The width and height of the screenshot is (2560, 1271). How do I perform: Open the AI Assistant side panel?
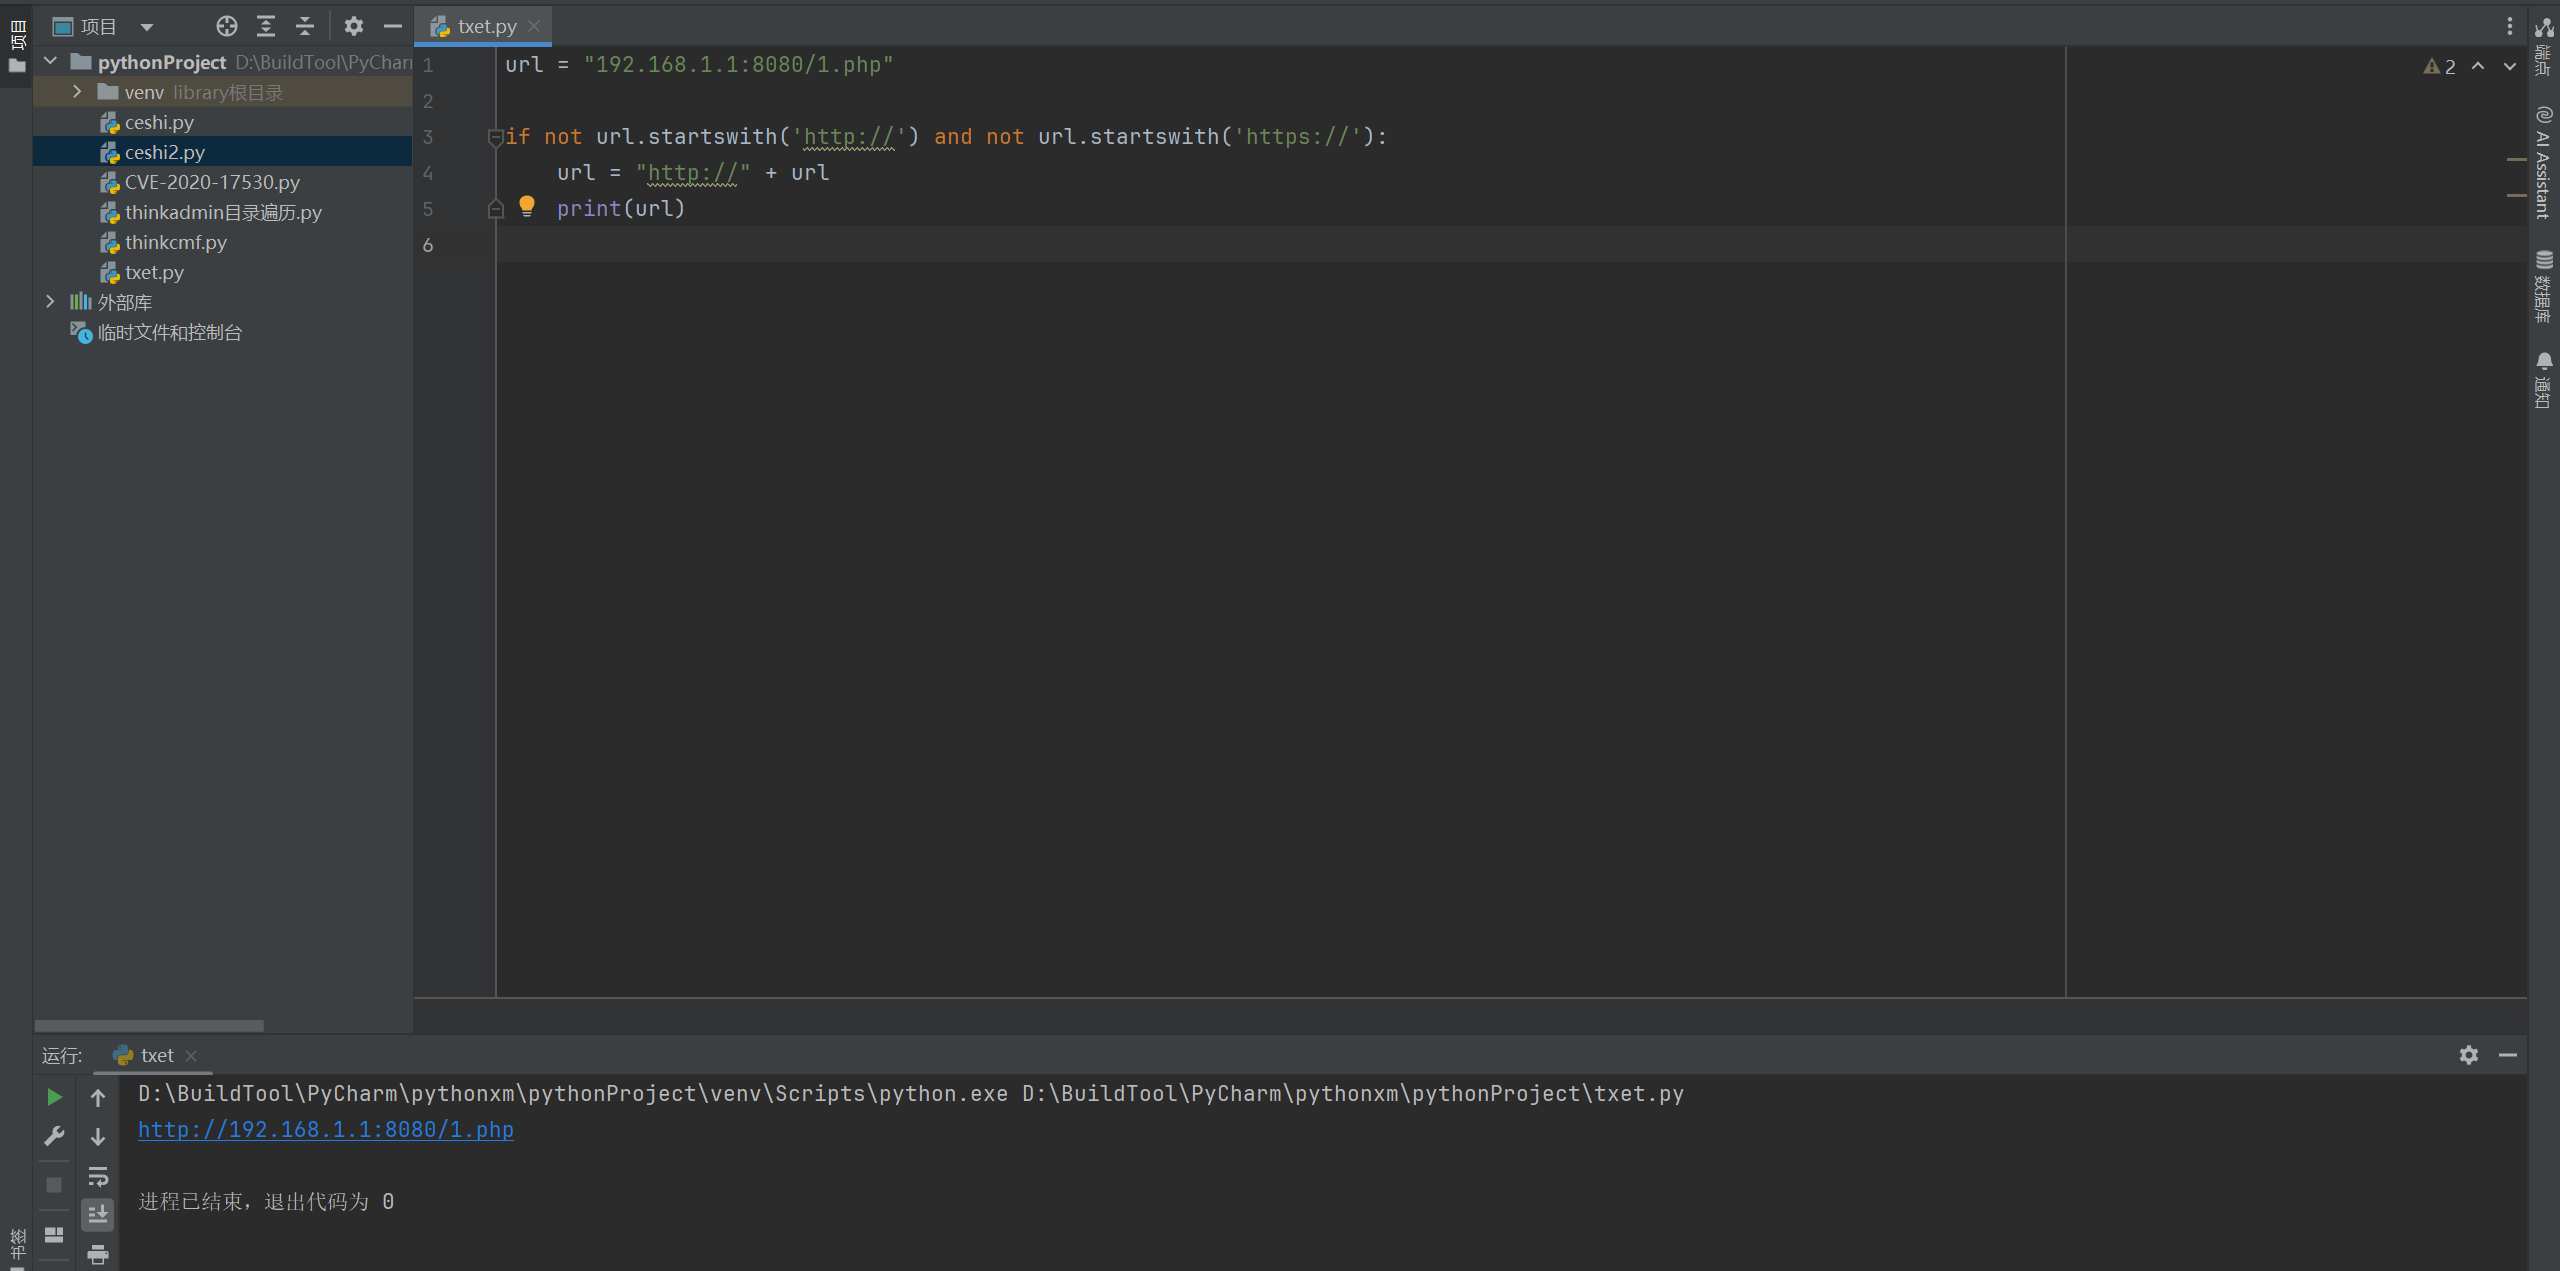tap(2544, 162)
